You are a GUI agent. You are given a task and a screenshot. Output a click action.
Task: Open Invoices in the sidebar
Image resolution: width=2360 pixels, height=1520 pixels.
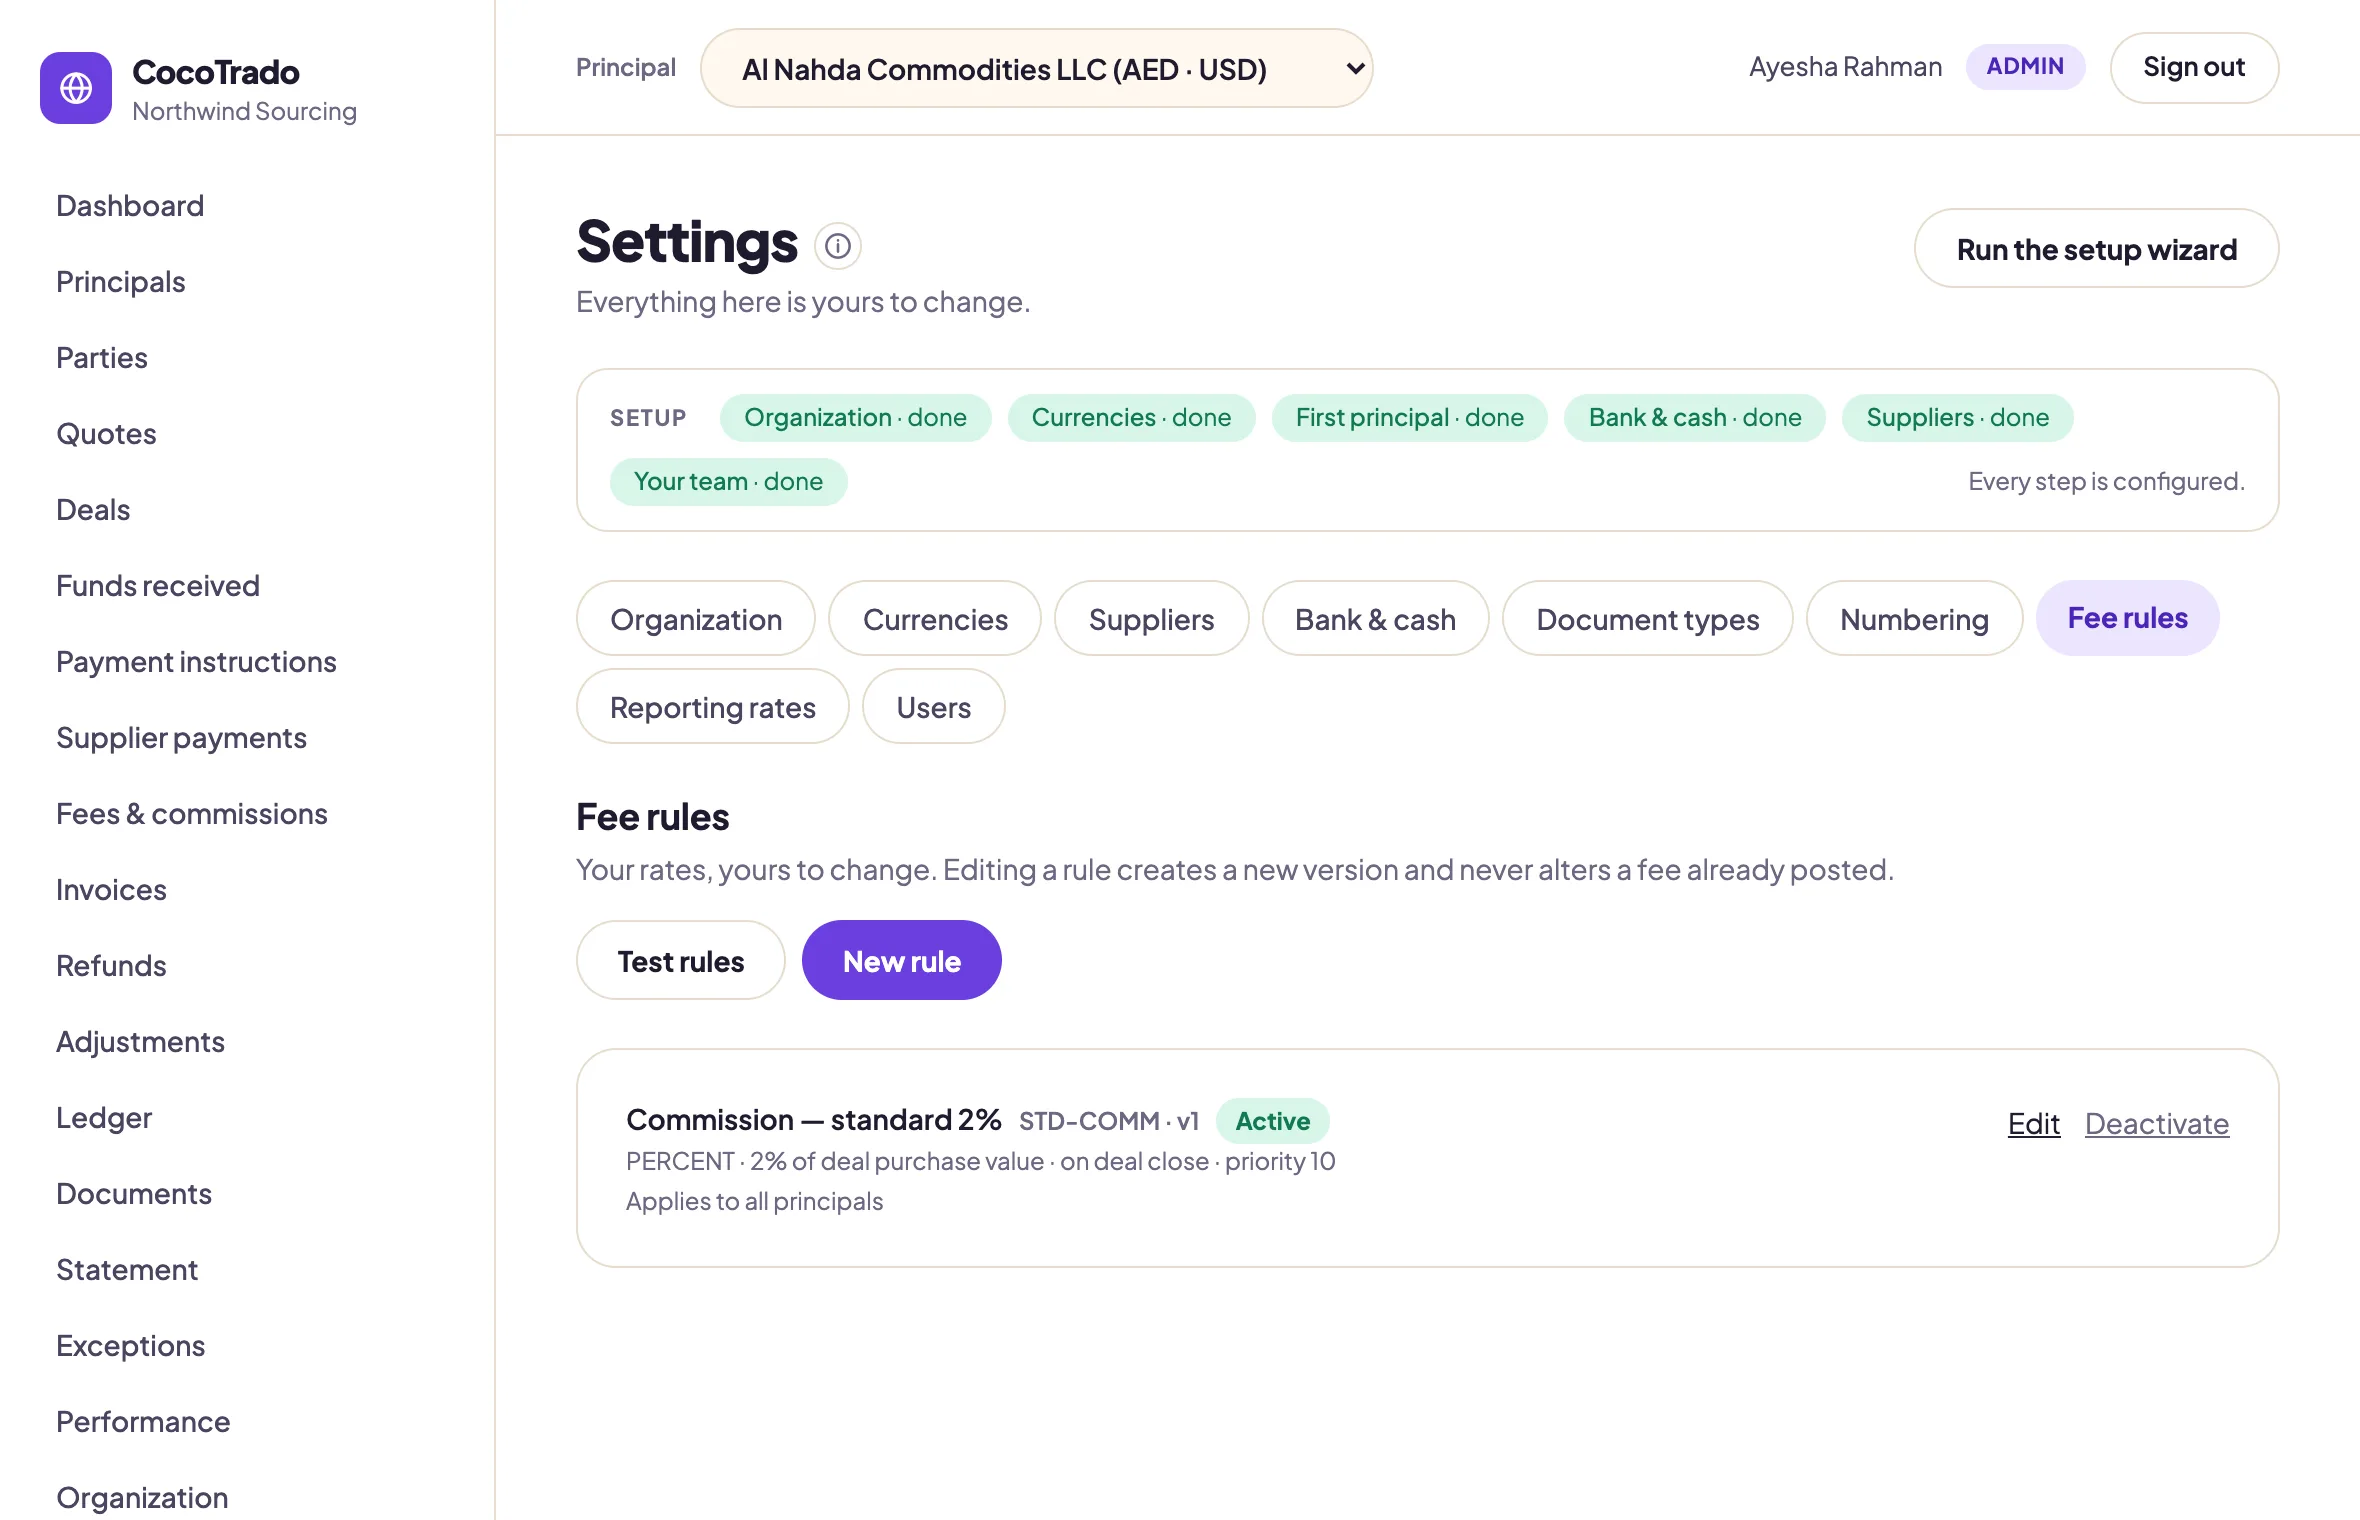click(111, 890)
